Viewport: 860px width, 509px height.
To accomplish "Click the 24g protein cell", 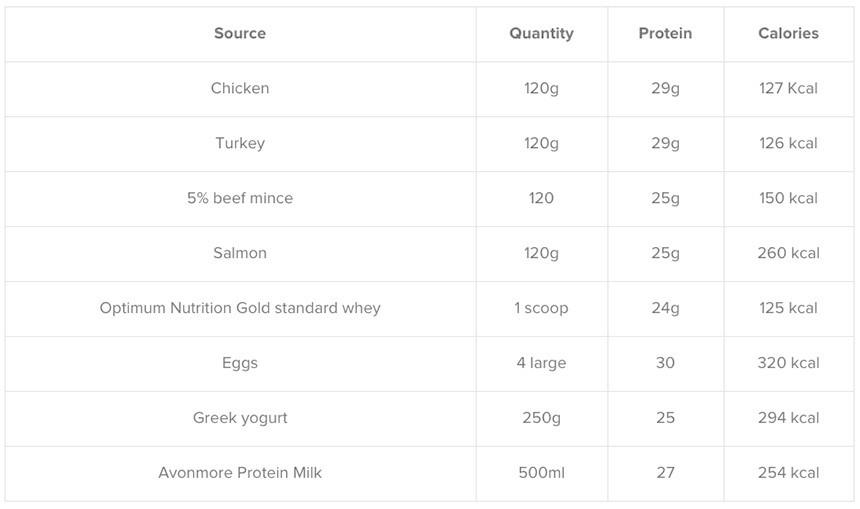I will pos(665,308).
